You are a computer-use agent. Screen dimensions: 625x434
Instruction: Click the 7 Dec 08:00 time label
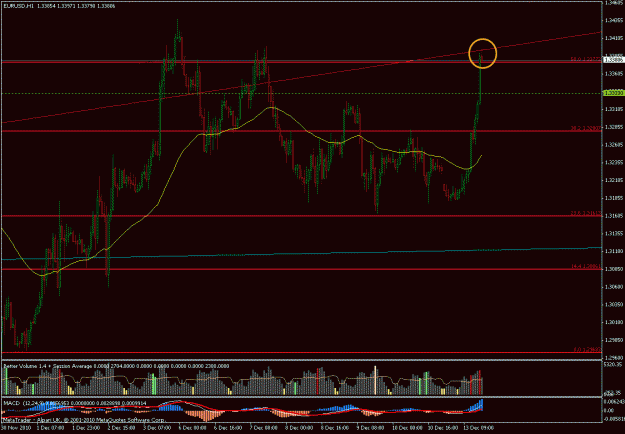(x=263, y=427)
